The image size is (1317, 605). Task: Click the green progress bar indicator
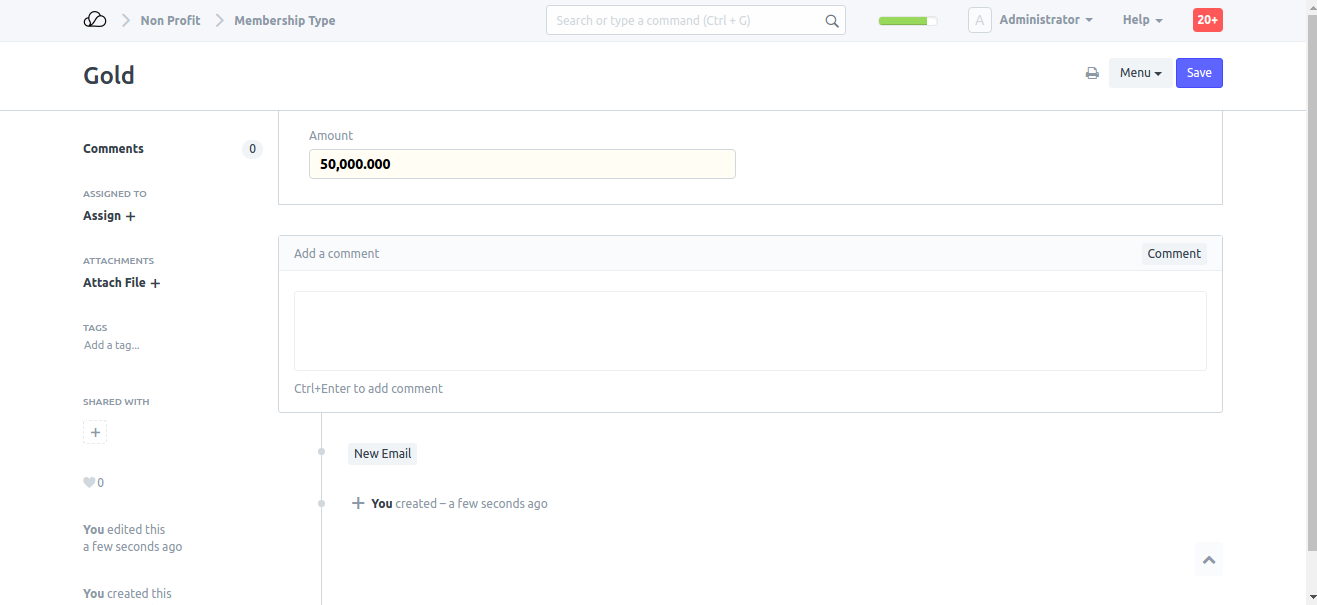(x=907, y=20)
